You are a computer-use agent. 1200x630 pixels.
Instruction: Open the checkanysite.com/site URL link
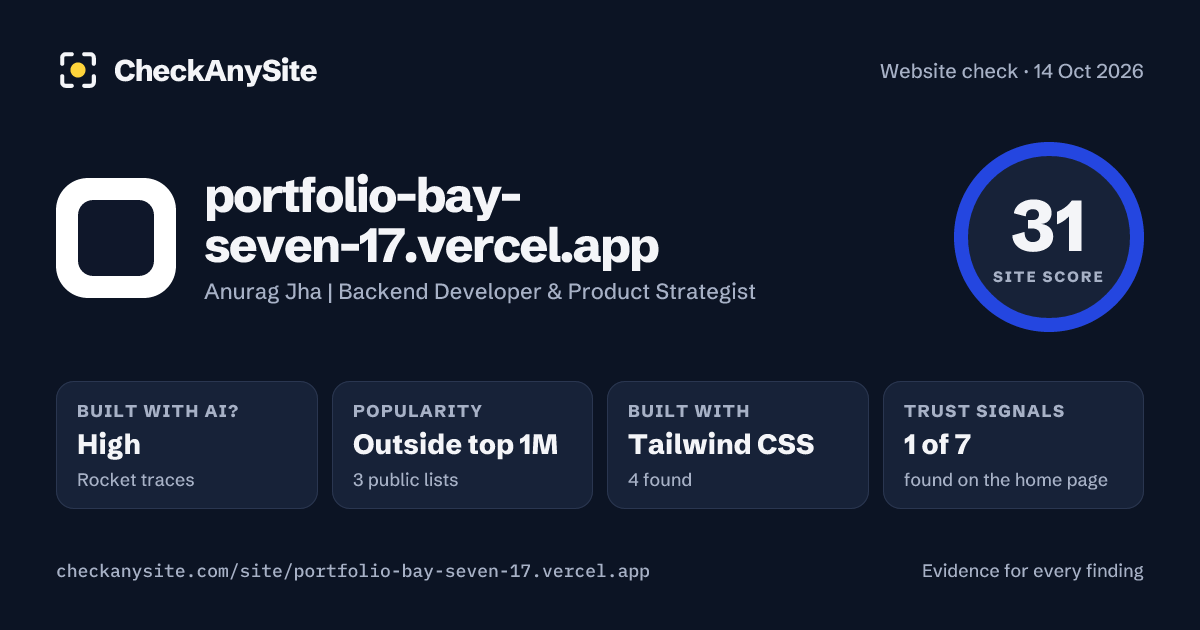(x=353, y=571)
